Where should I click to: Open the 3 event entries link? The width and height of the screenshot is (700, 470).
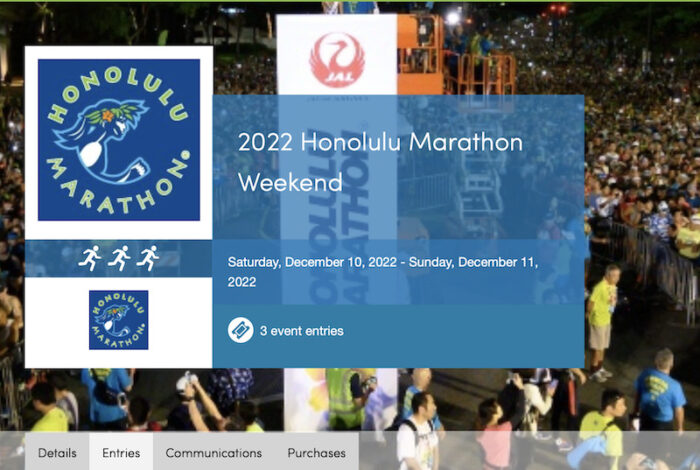(302, 331)
